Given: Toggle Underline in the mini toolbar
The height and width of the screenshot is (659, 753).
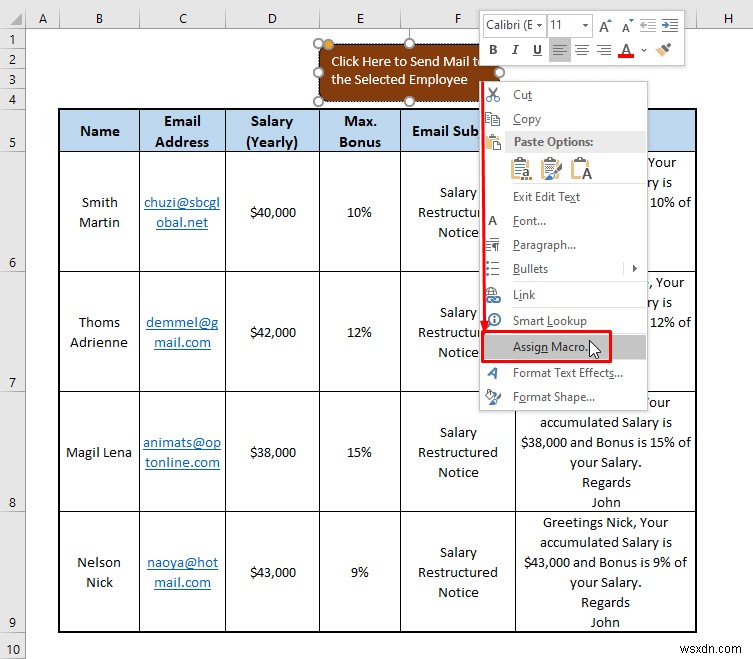Looking at the screenshot, I should 537,50.
